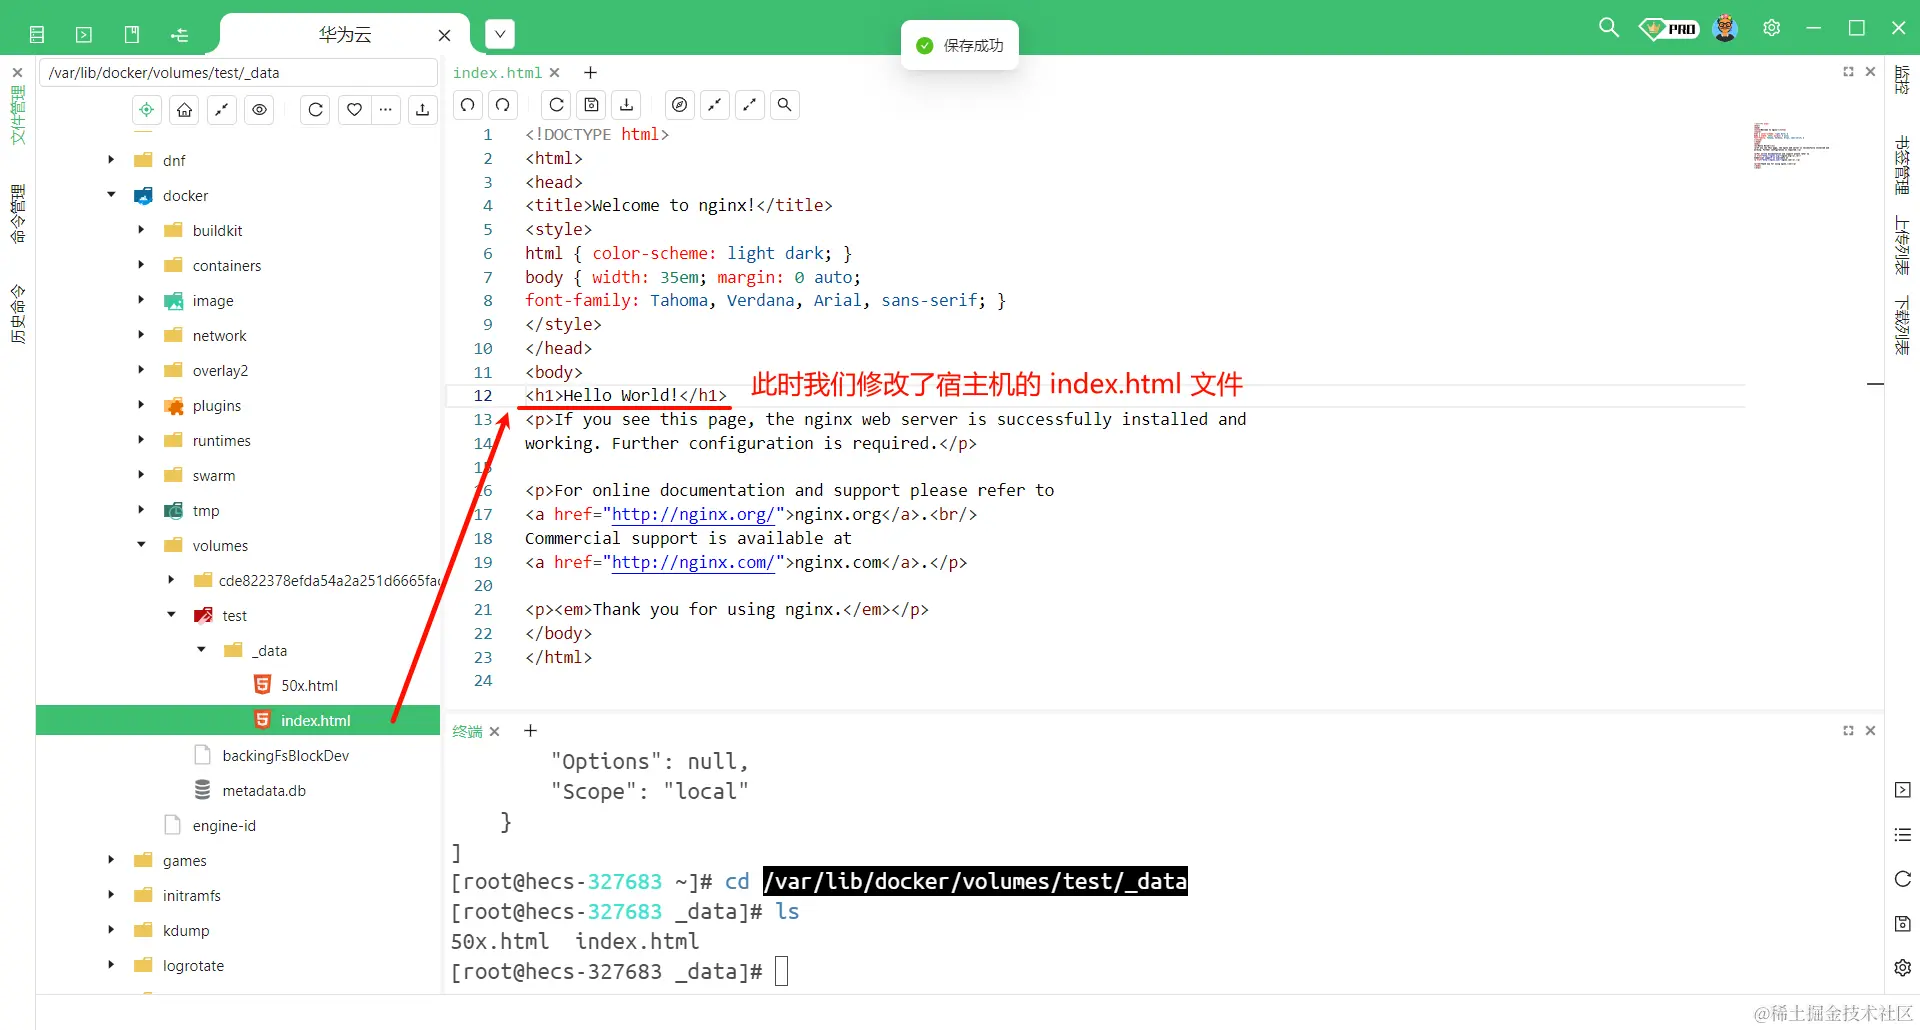
Task: Follow the http://nginx.org/ link in the code
Action: click(x=693, y=515)
